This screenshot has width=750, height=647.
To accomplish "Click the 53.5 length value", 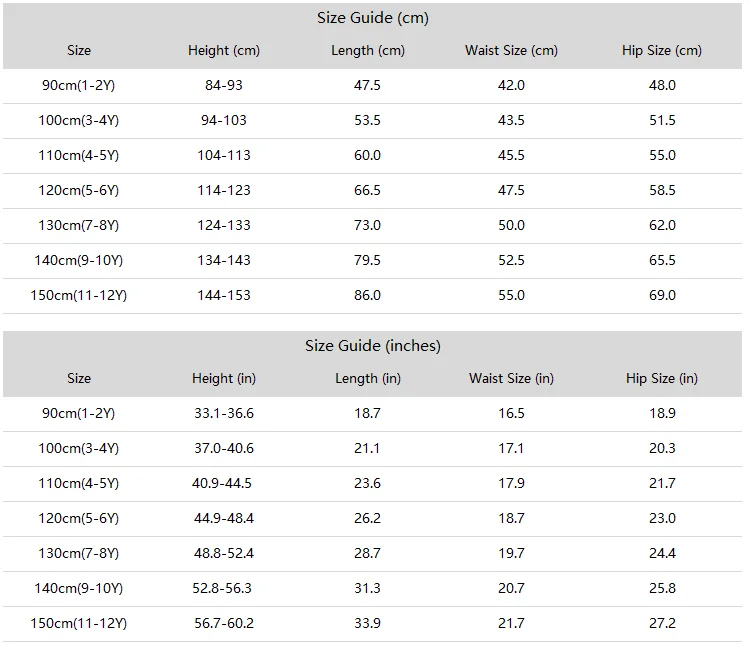I will (368, 121).
